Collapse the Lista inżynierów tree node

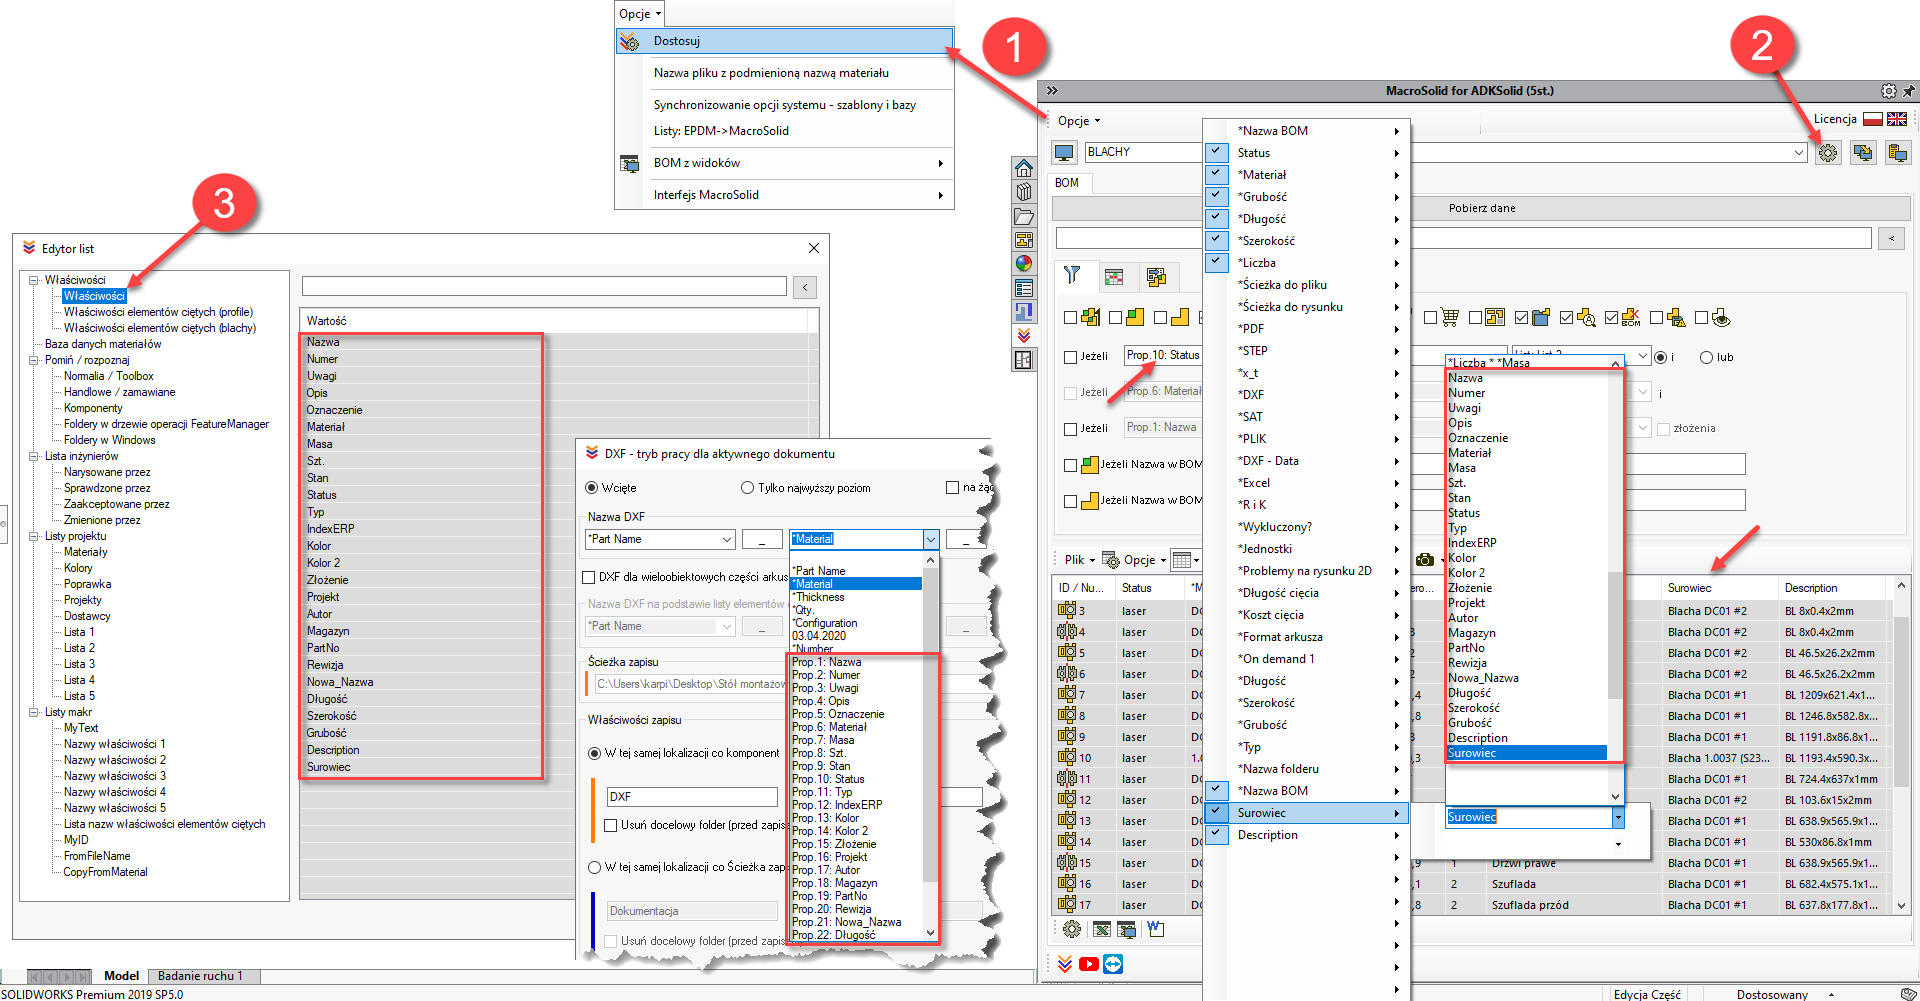tap(33, 456)
